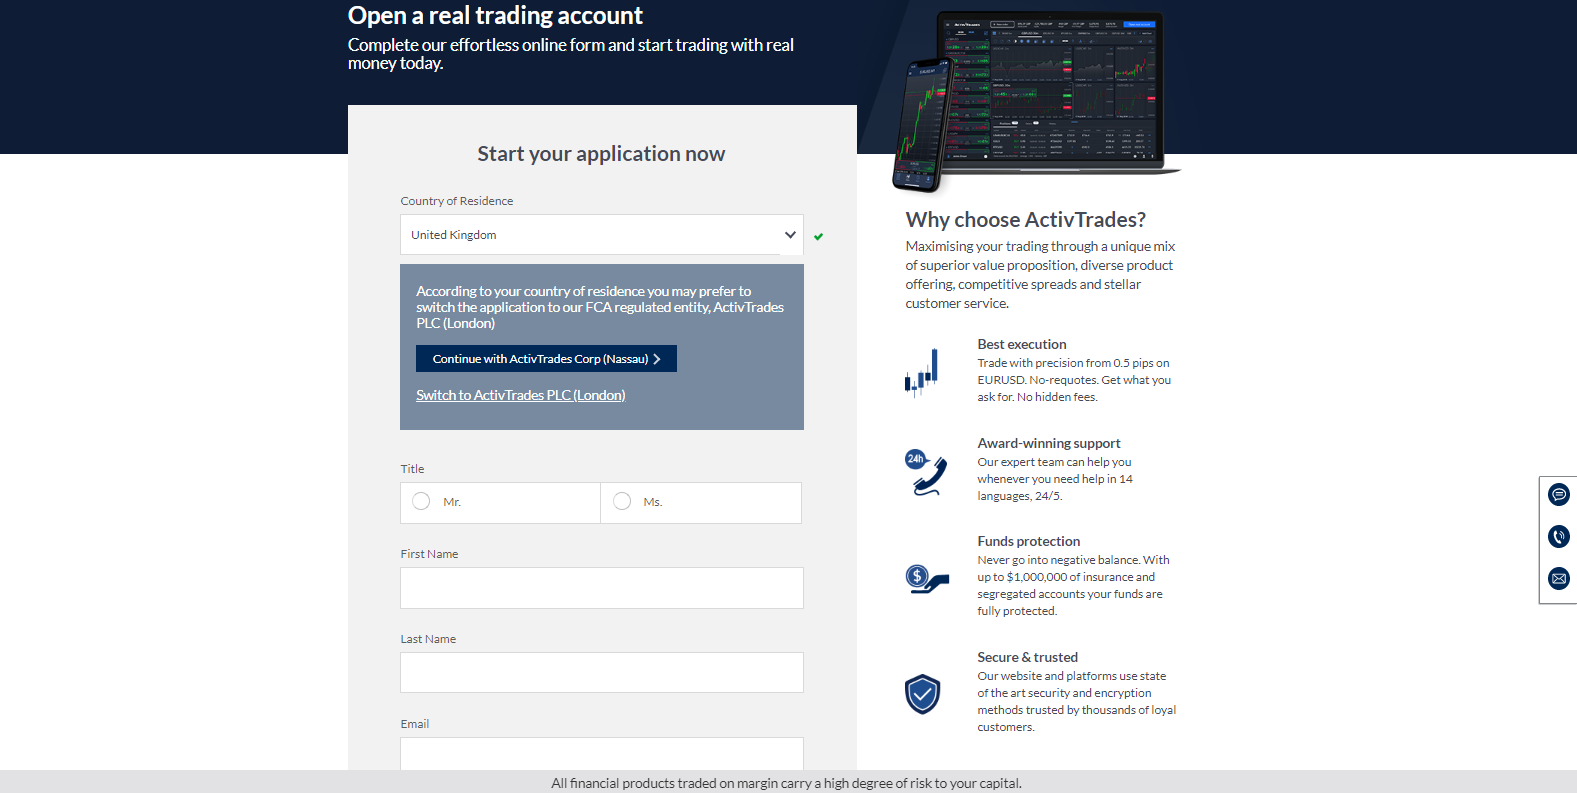Select the Mr. title radio button
The image size is (1577, 793).
[x=421, y=501]
